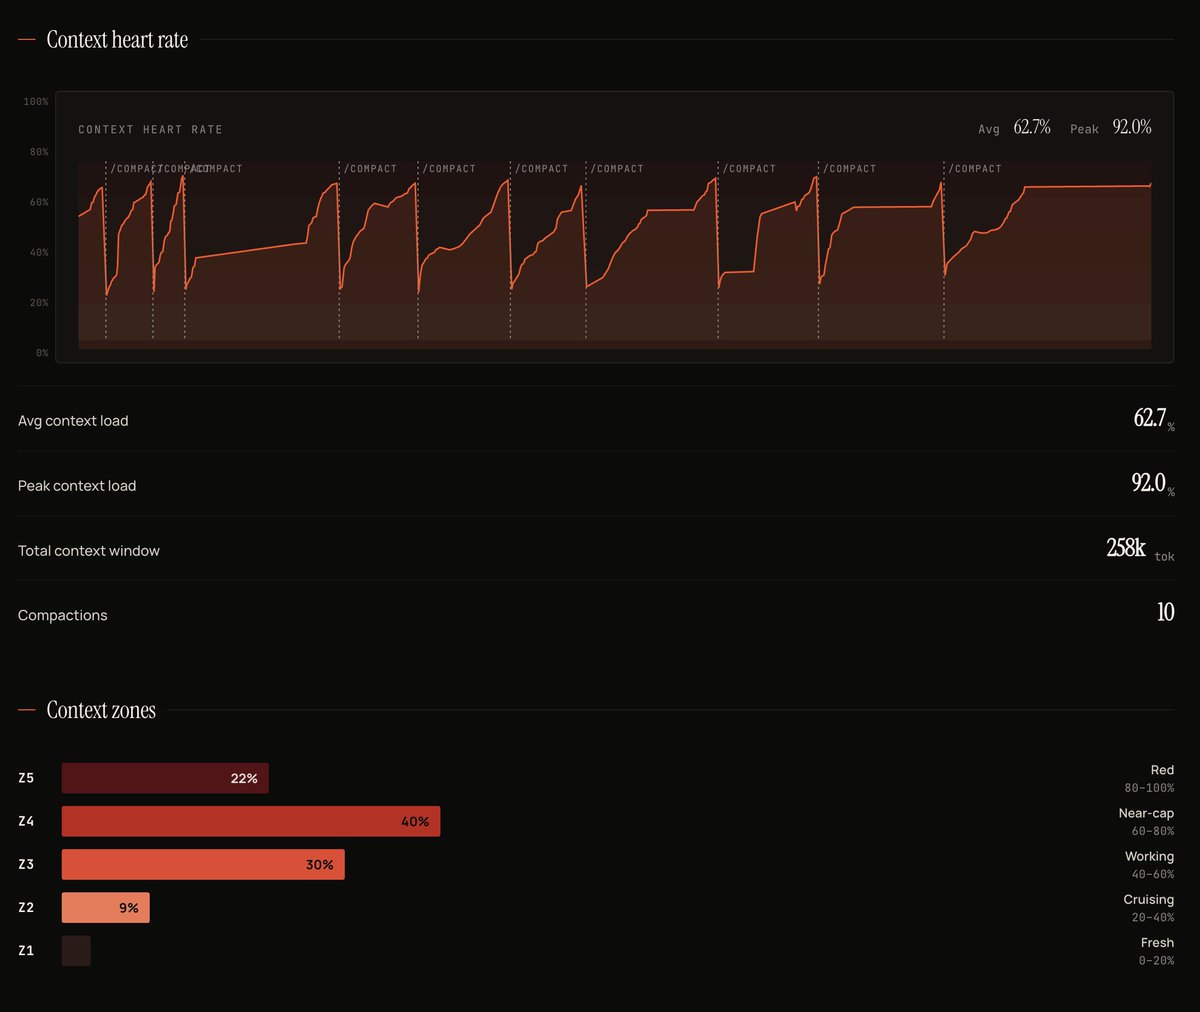Click the 'Avg context load' row label
The image size is (1200, 1012).
(x=73, y=421)
